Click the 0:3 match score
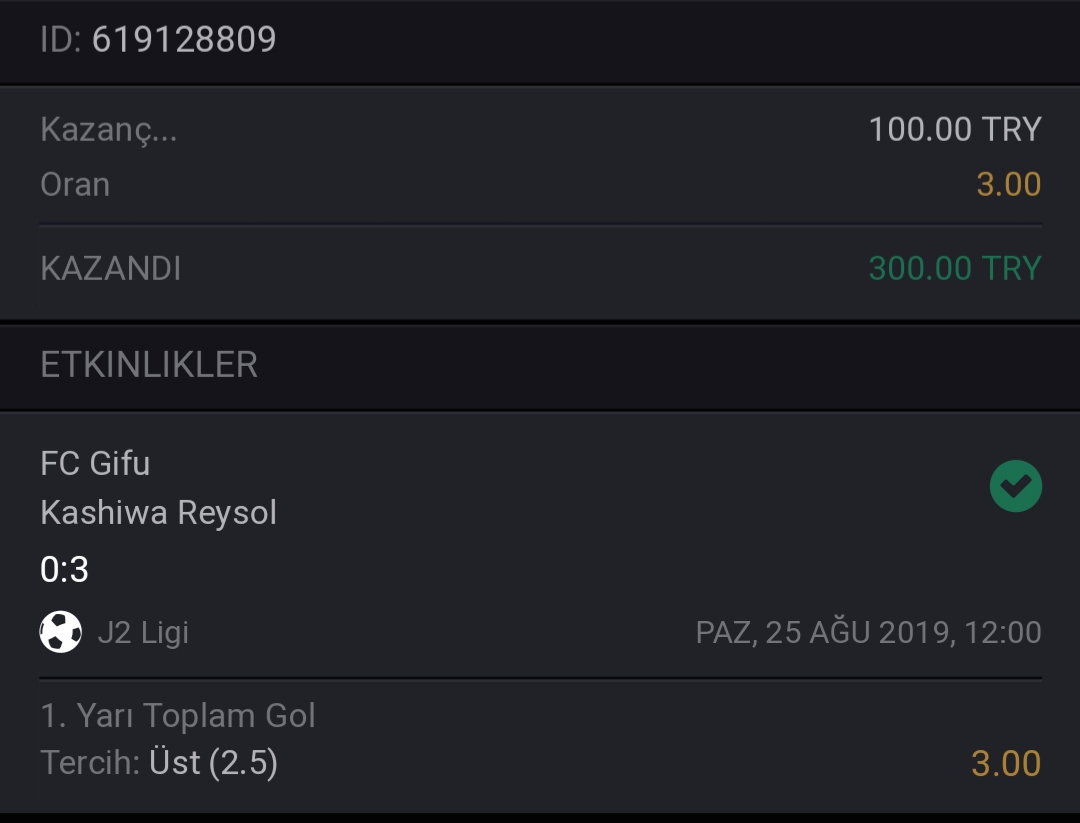The image size is (1080, 823). (64, 570)
